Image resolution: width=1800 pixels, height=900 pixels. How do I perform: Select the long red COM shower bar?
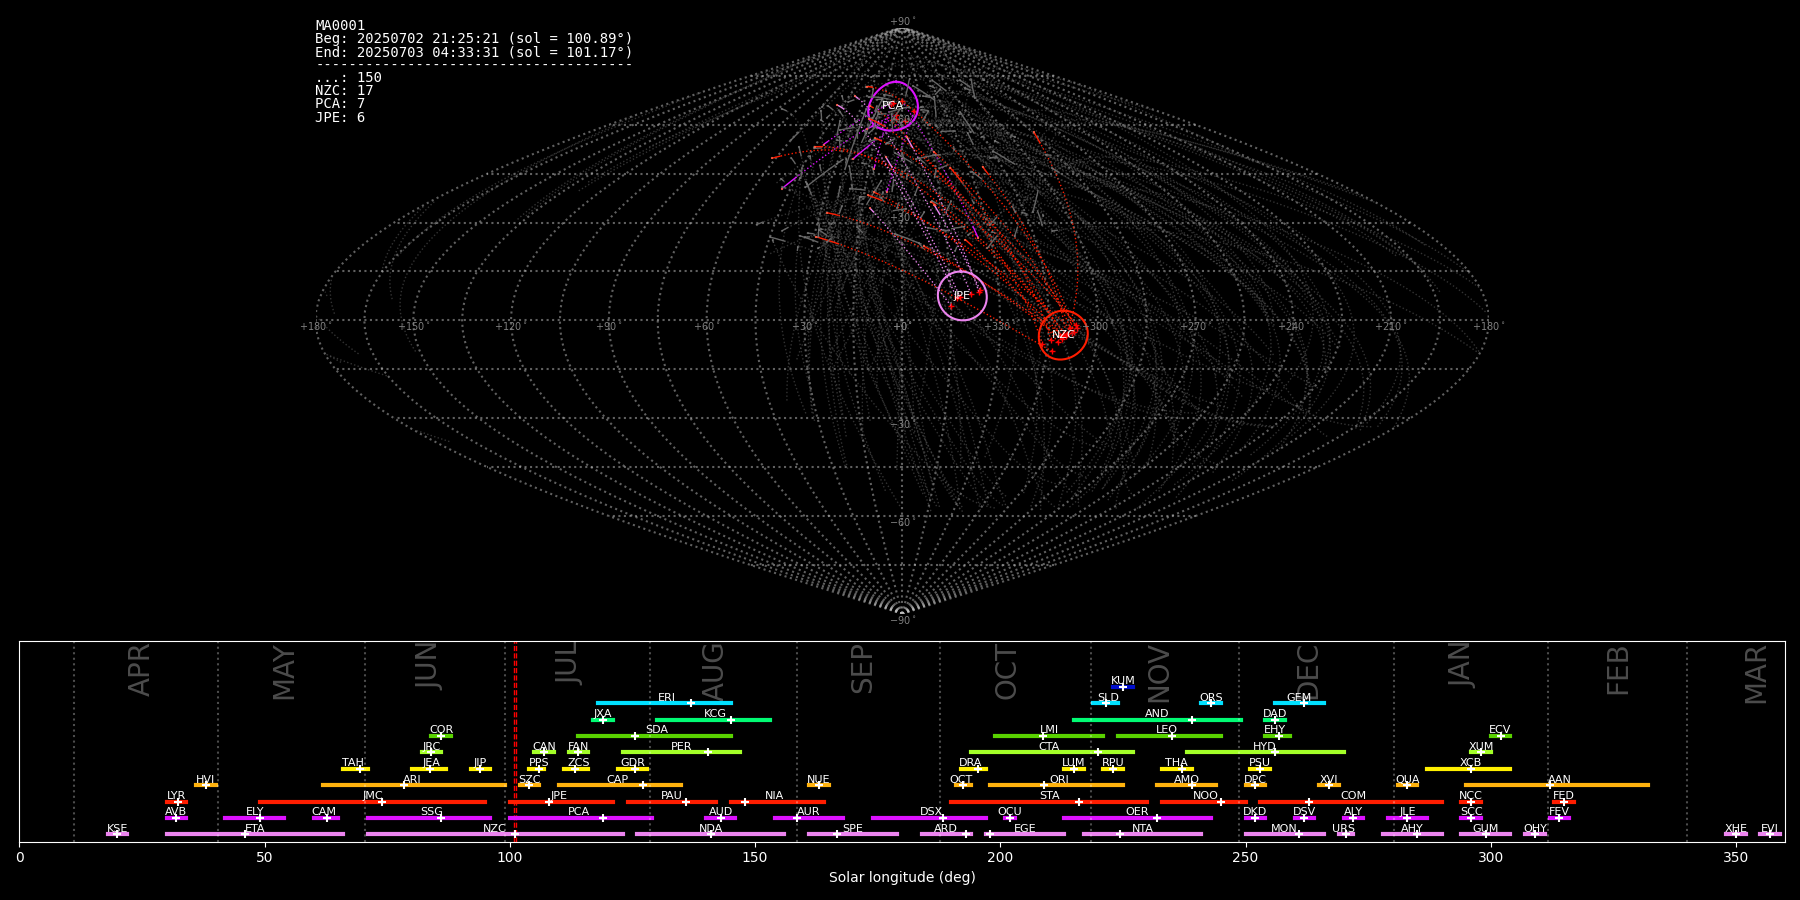point(1351,802)
